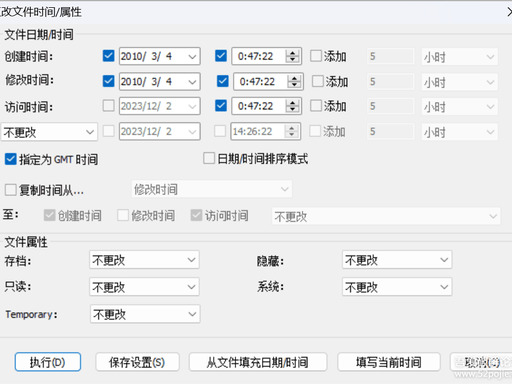Open 只读 attribute dropdown
This screenshot has width=512, height=384.
coord(144,287)
